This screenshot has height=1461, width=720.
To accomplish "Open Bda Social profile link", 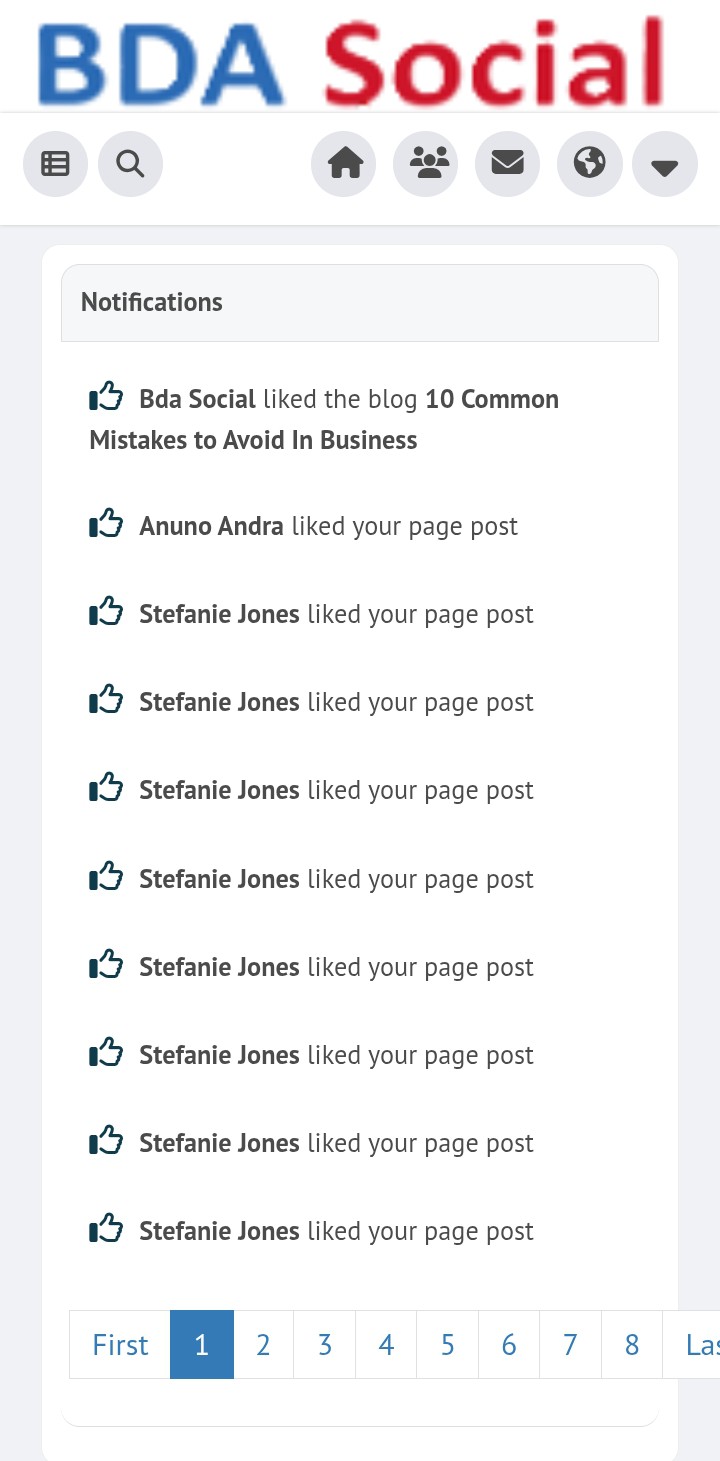I will coord(198,399).
